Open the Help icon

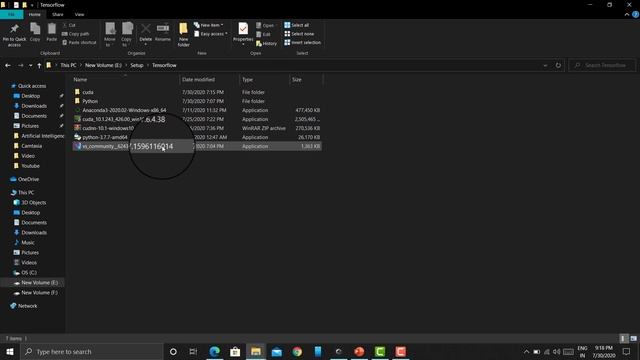point(636,14)
